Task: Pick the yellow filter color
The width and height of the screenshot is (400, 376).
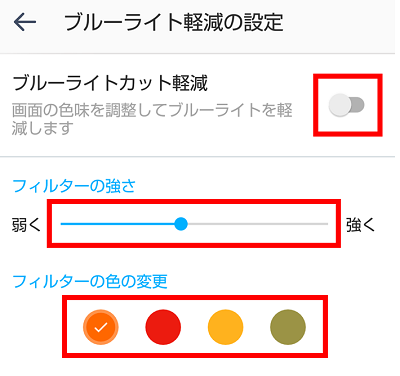Action: [x=225, y=327]
